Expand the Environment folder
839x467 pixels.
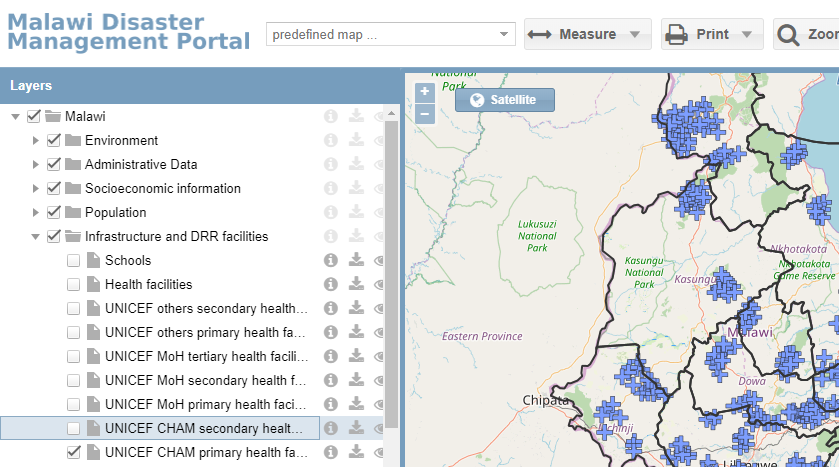coord(35,140)
